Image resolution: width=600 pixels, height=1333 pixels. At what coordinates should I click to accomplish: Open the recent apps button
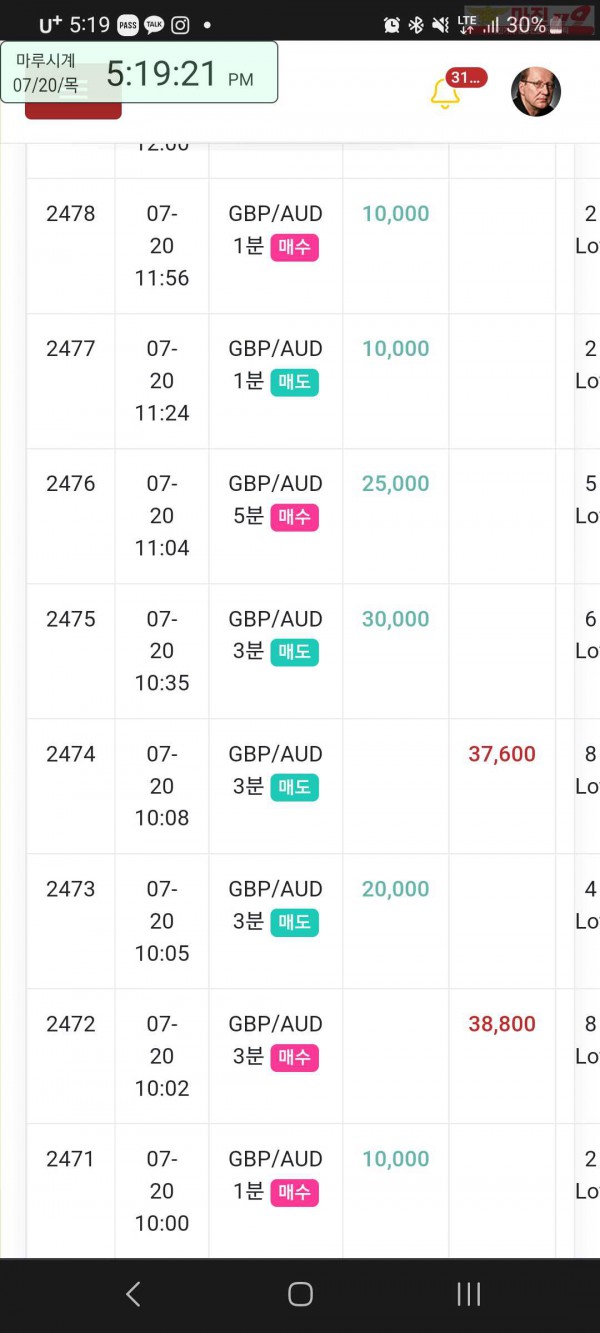coord(468,1294)
